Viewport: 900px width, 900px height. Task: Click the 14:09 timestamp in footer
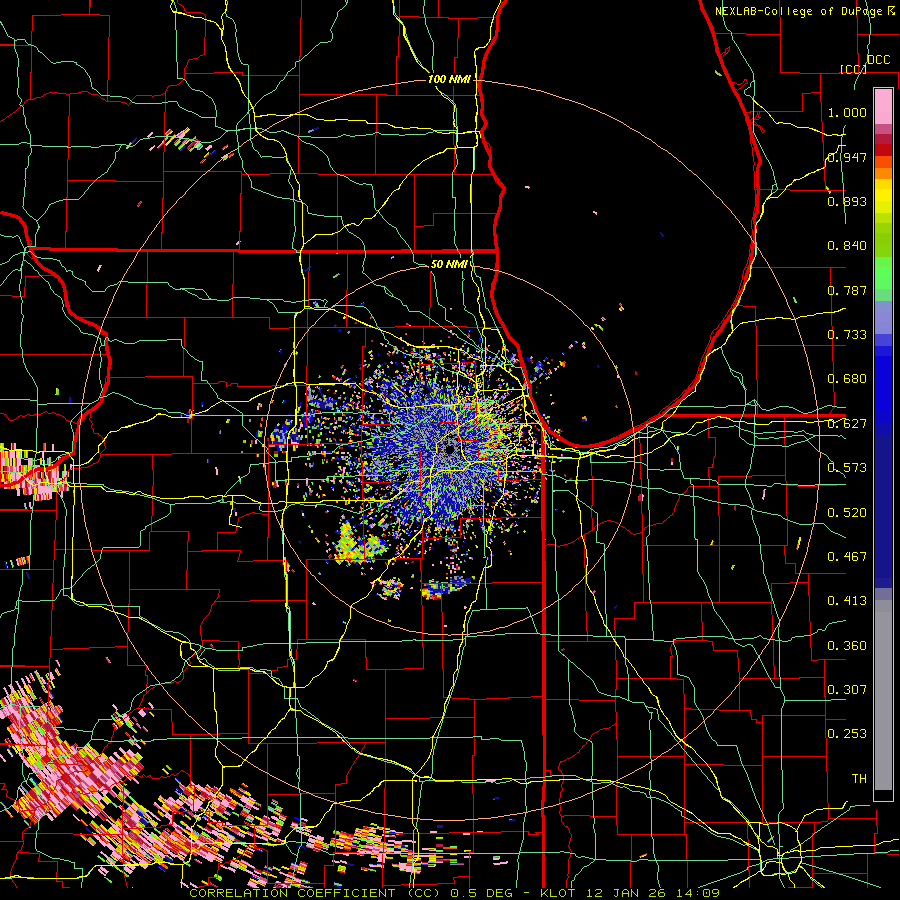click(699, 893)
